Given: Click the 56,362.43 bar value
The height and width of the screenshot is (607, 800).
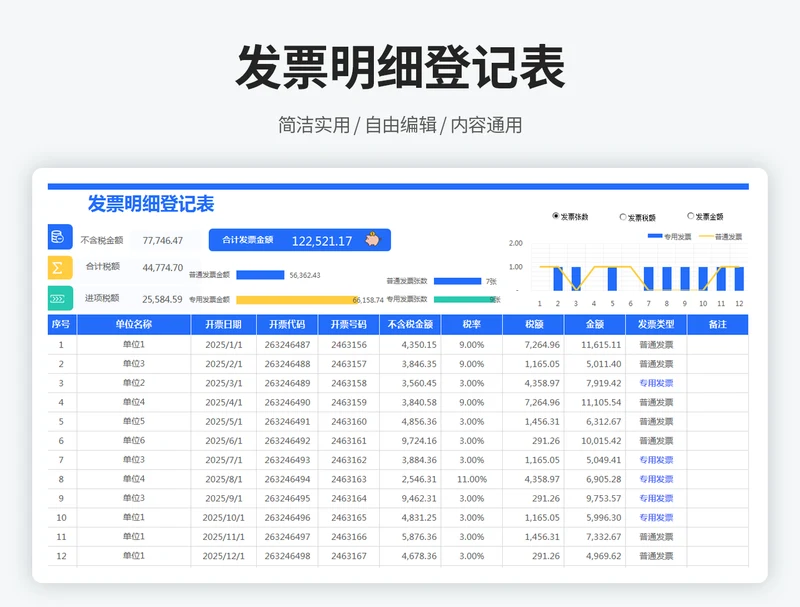Looking at the screenshot, I should [305, 275].
